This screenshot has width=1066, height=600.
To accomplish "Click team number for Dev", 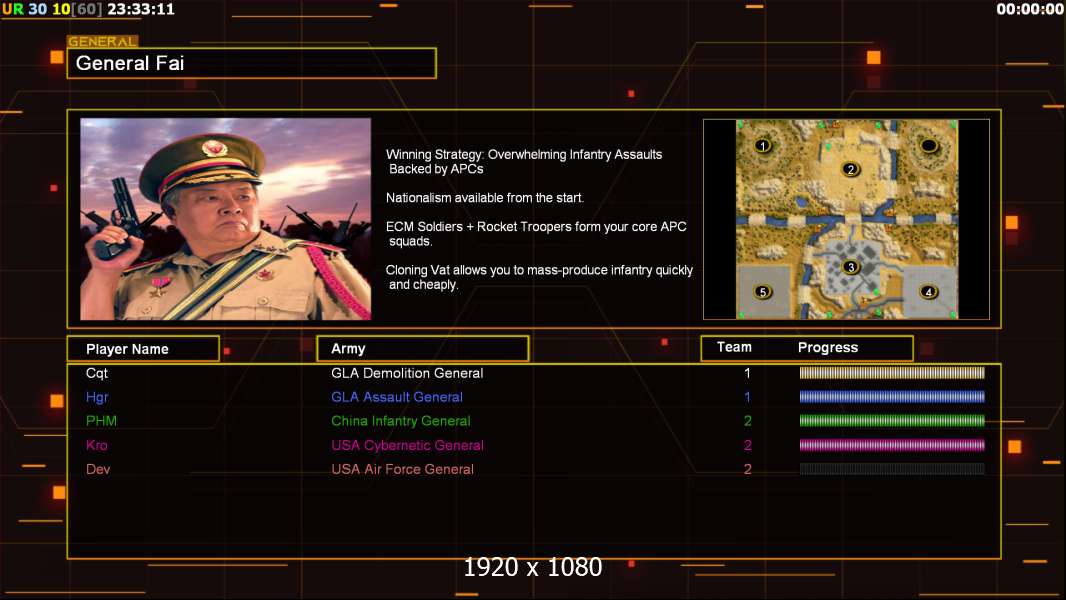I will pyautogui.click(x=747, y=469).
